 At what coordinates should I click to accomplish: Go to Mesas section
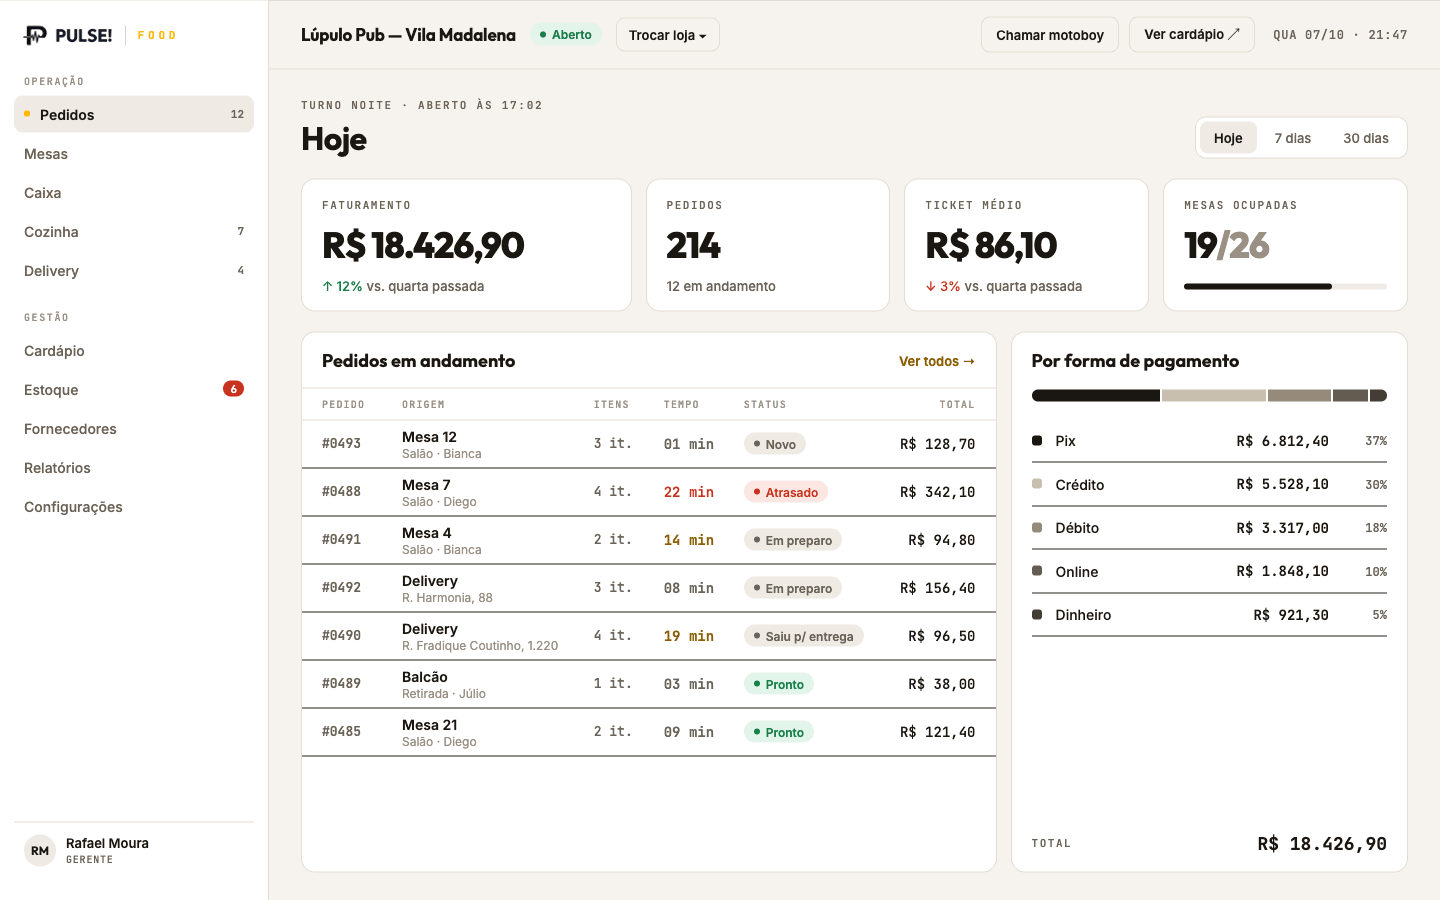[x=134, y=154]
